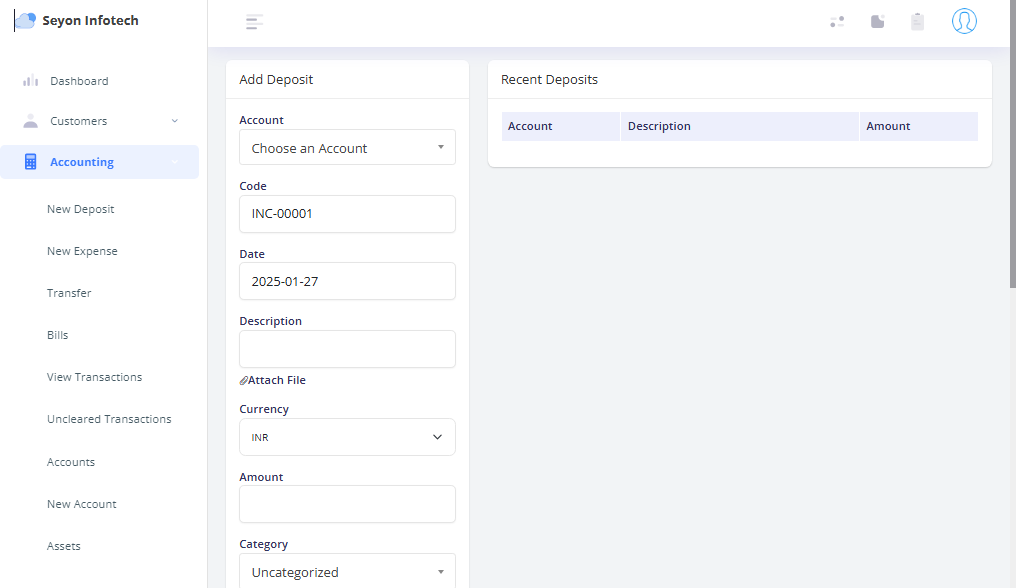
Task: Click the Date field showing 2025-01-27
Action: click(347, 281)
